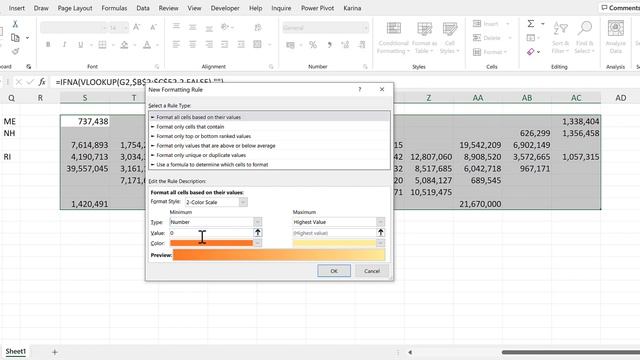Viewport: 640px width, 360px height.
Task: Open the Power Pivot tab
Action: 317,8
